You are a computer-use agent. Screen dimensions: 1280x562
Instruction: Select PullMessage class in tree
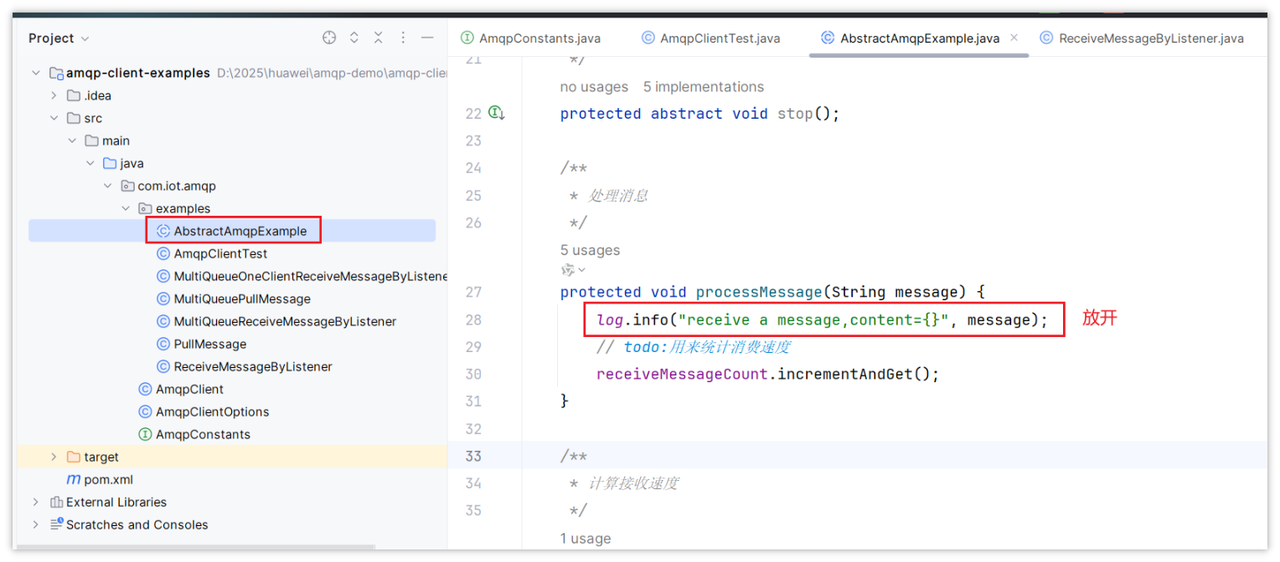[210, 344]
